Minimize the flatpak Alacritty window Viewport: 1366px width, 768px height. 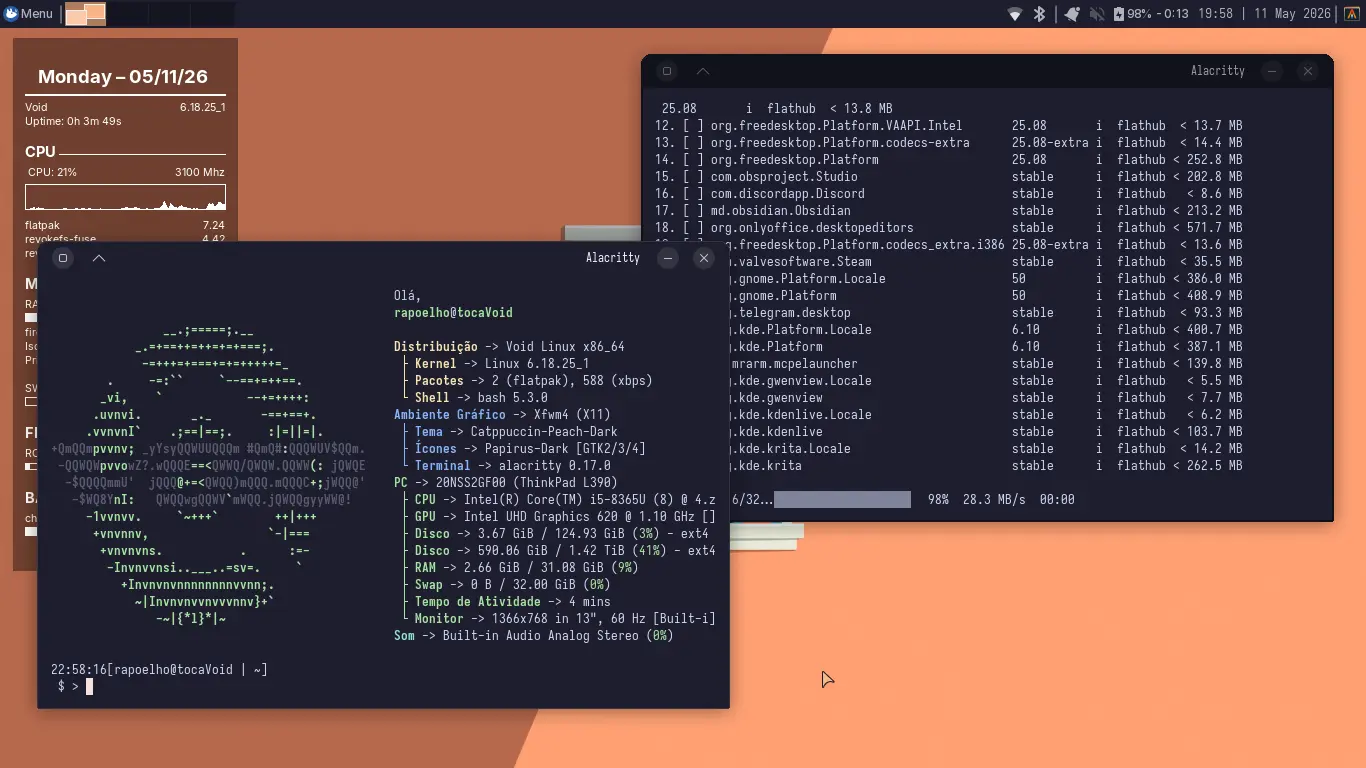1272,71
